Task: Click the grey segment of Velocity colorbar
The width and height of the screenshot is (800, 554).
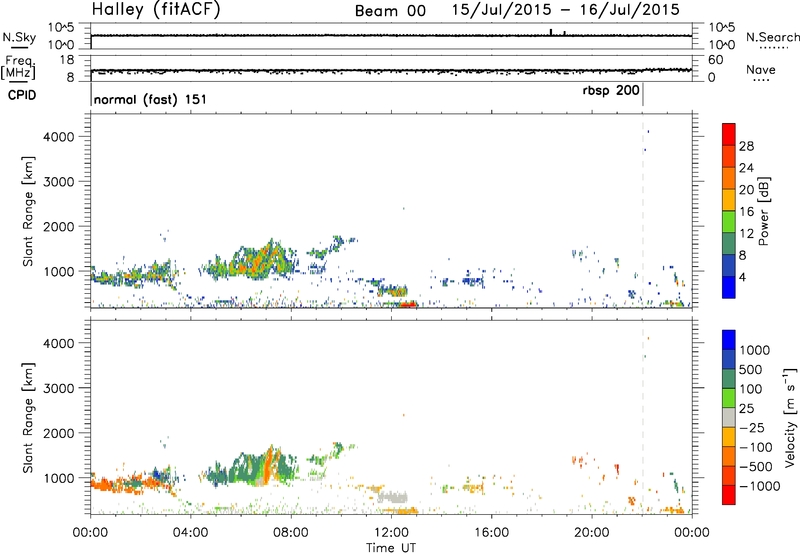Action: tap(729, 418)
